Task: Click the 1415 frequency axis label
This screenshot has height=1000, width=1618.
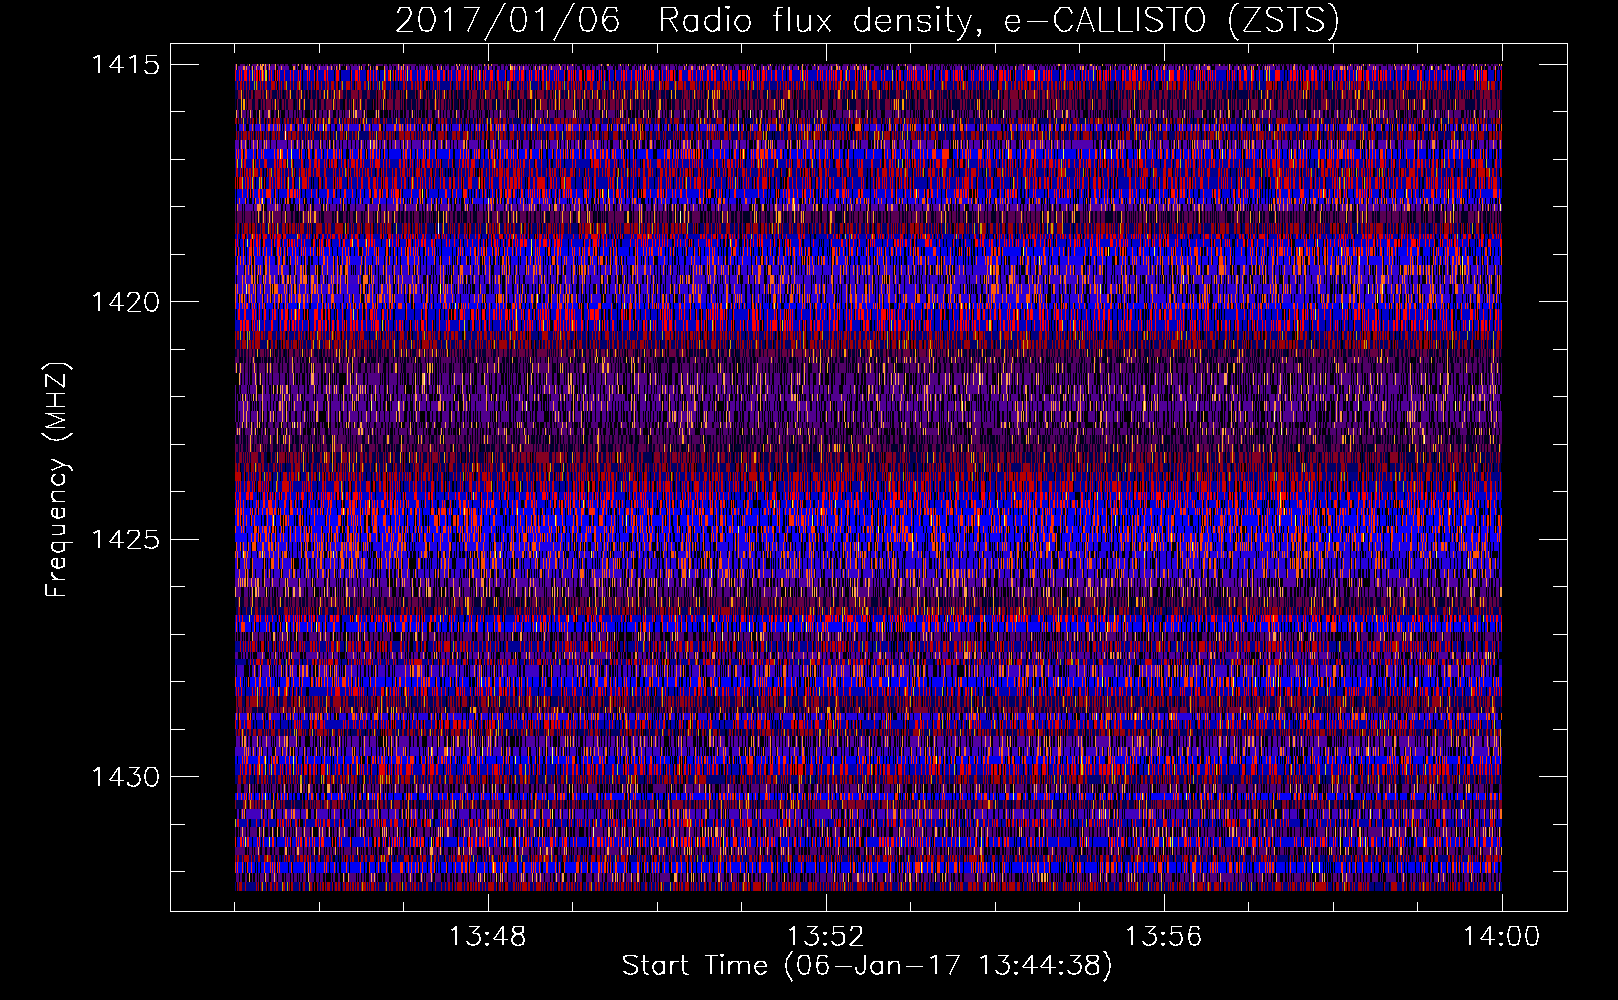Action: pos(125,65)
